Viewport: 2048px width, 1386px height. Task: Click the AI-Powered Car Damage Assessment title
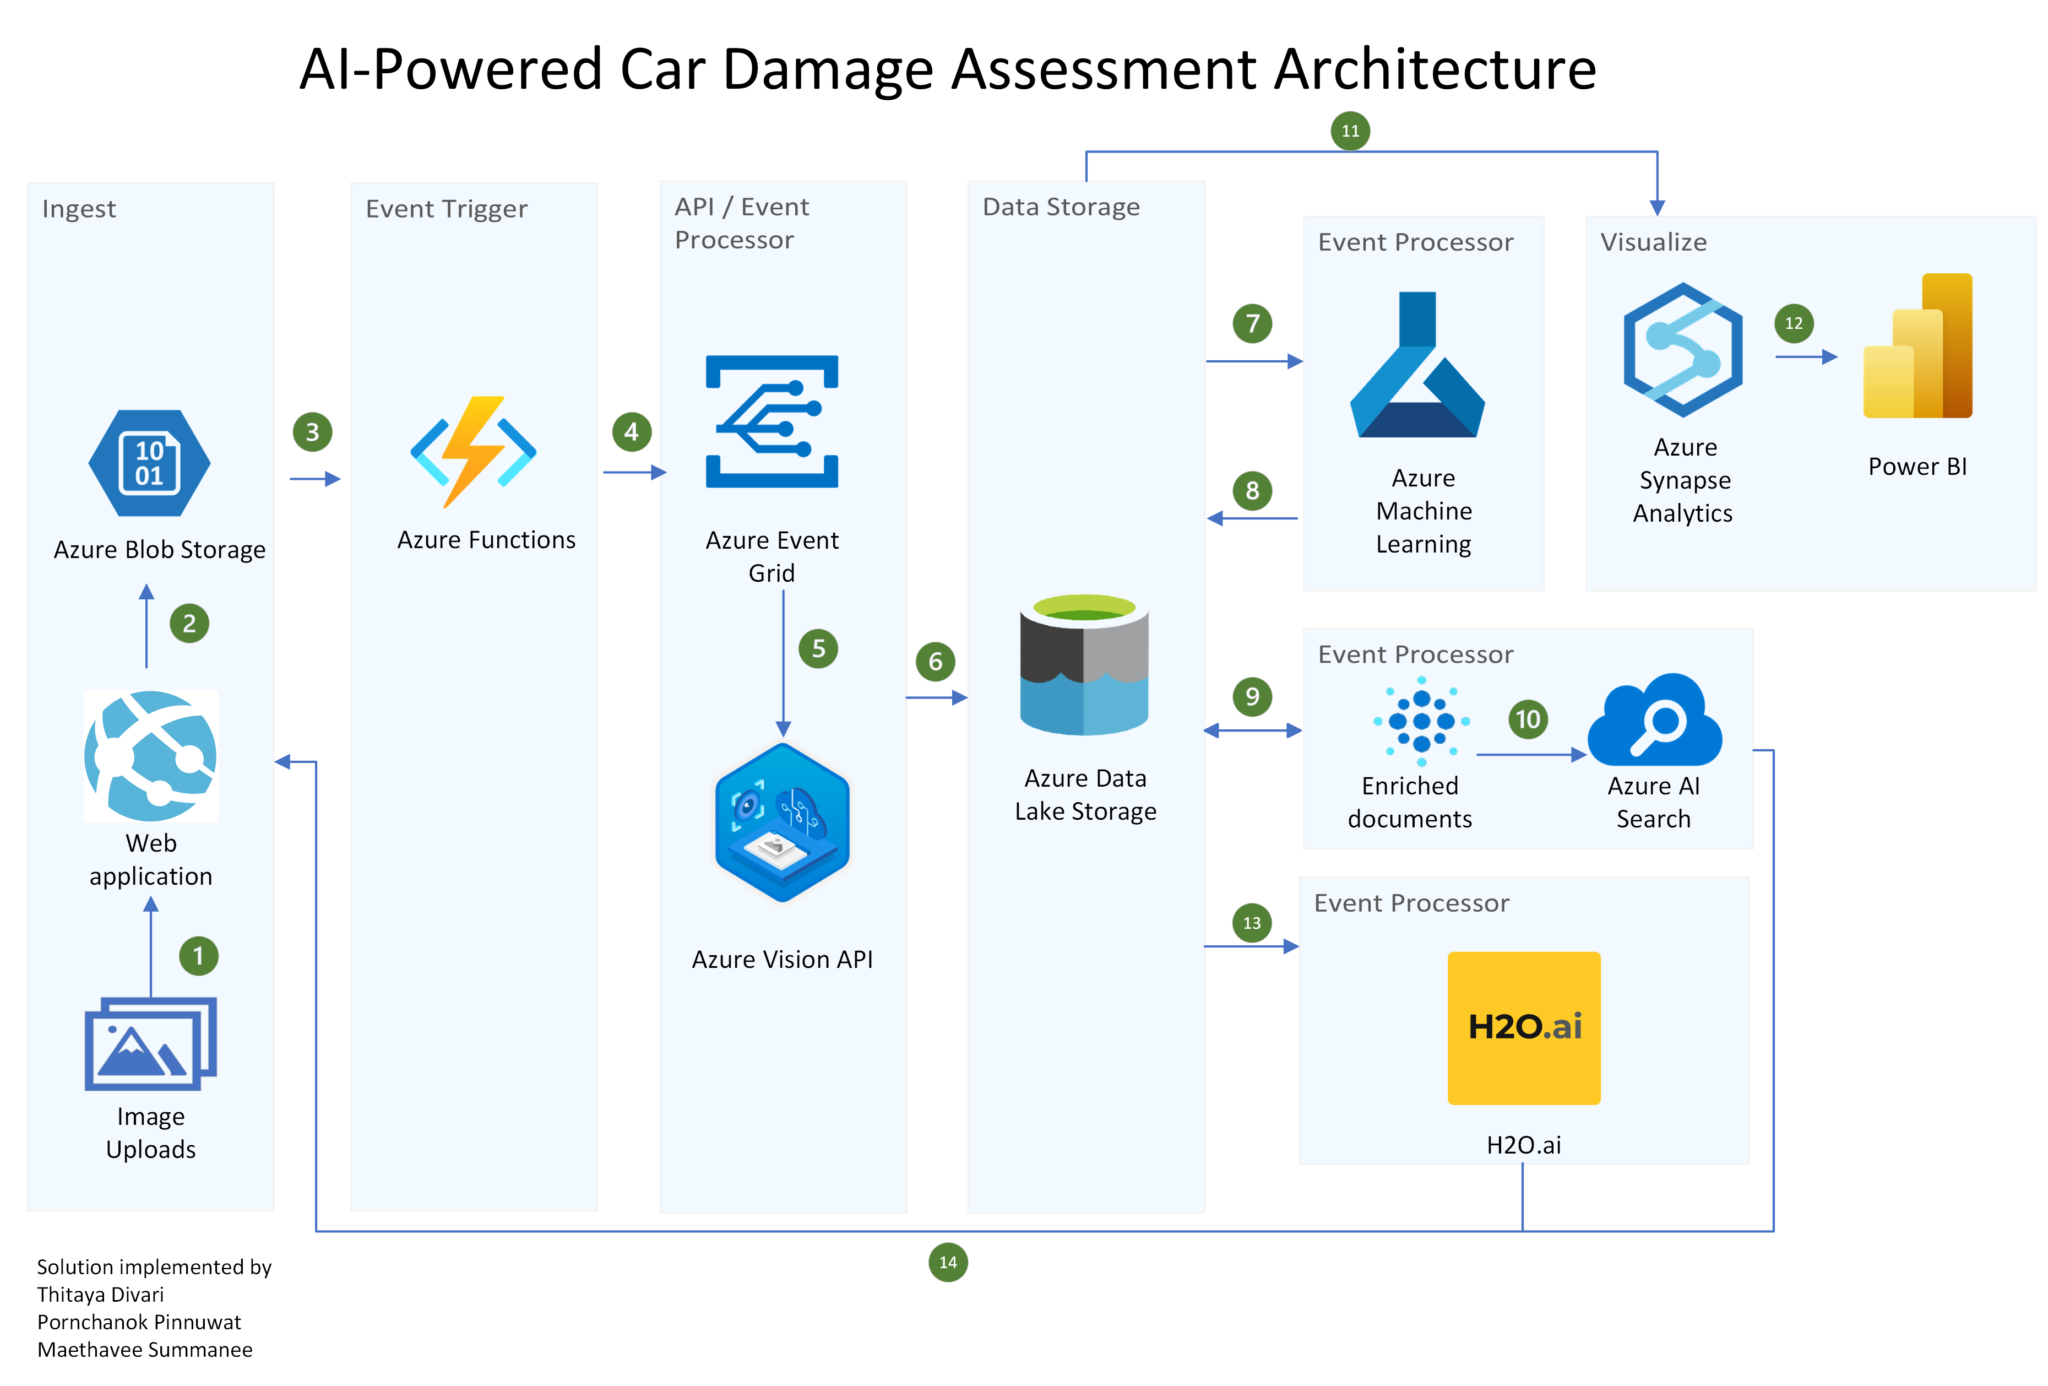[947, 68]
